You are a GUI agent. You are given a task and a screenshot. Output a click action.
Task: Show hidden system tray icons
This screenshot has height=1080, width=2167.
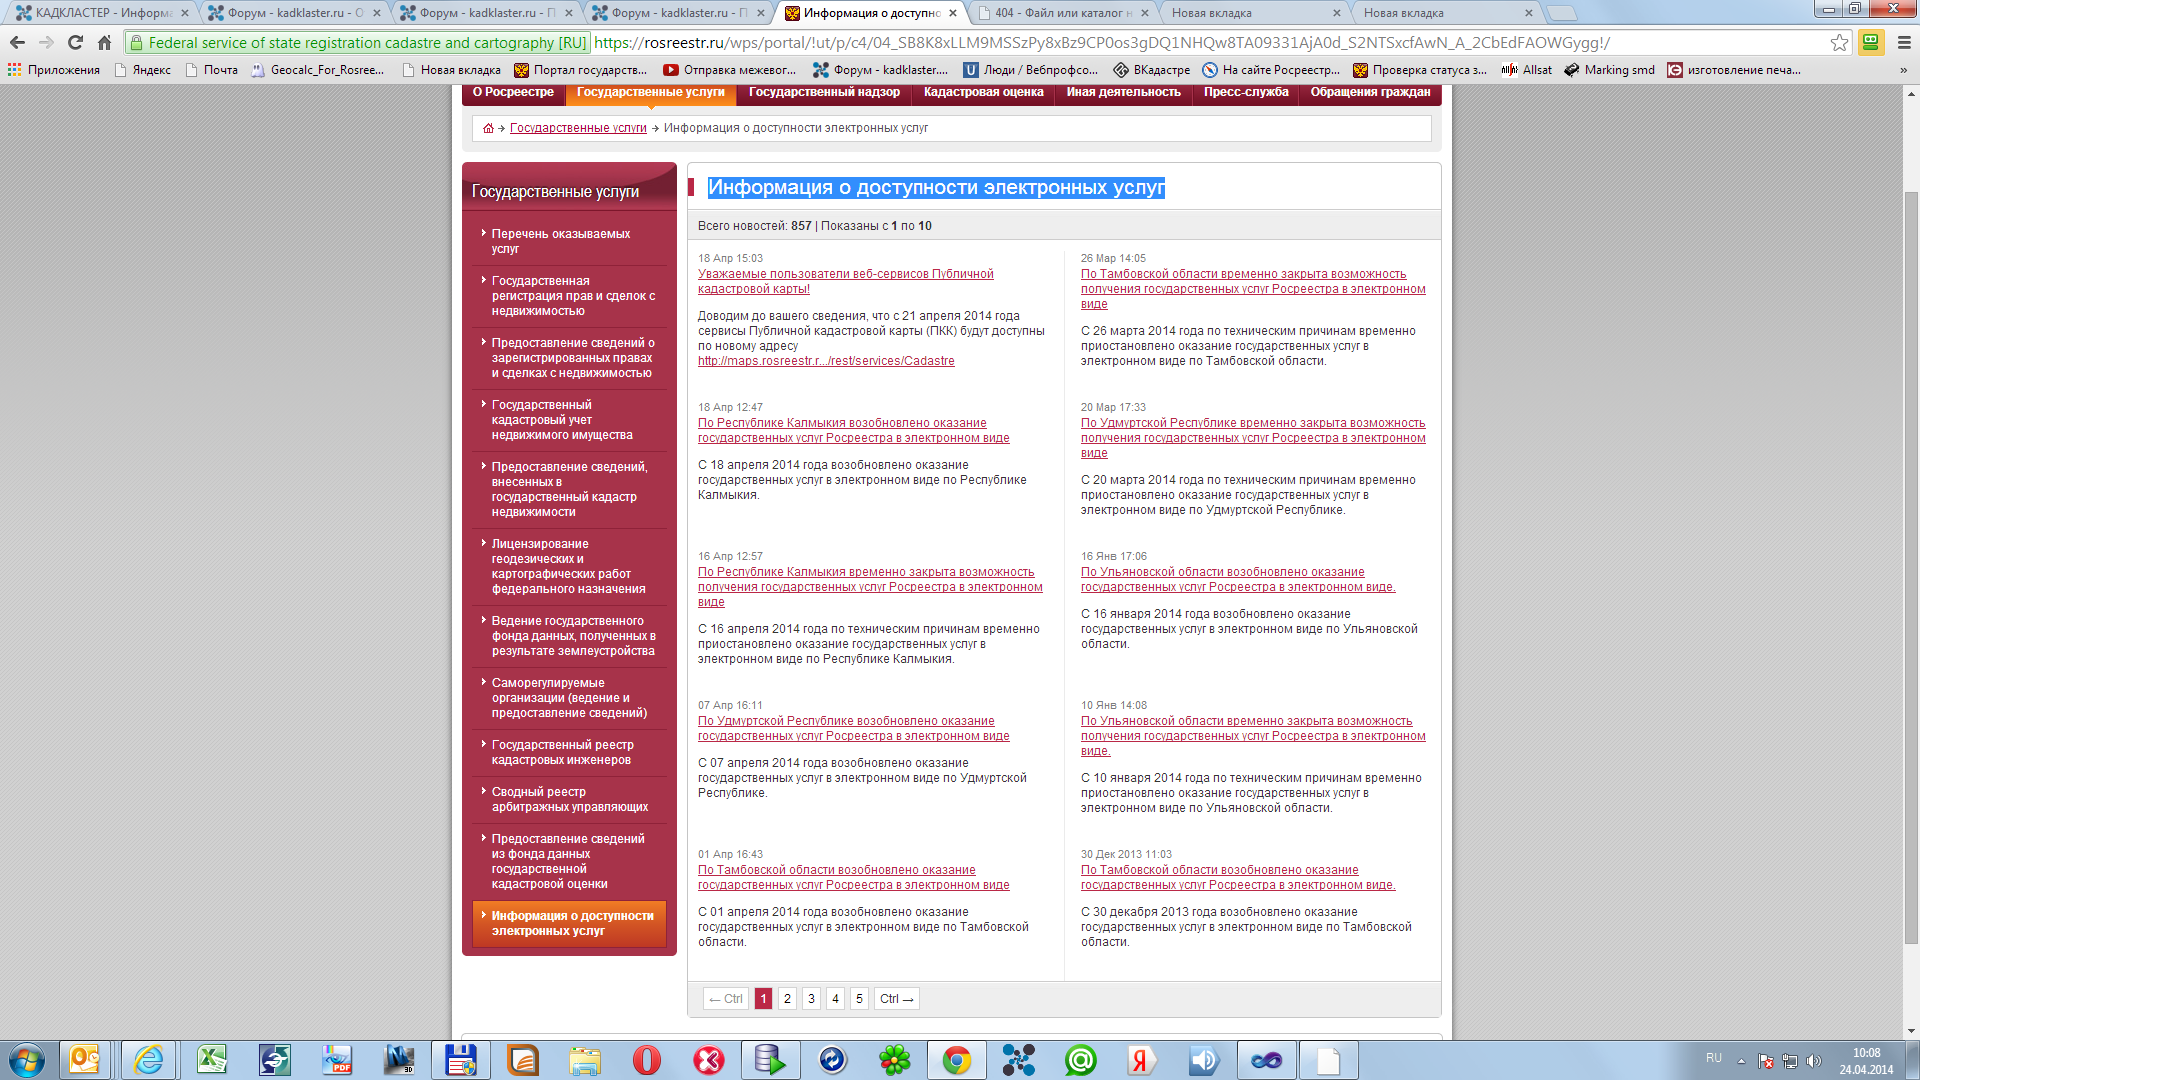[1741, 1061]
